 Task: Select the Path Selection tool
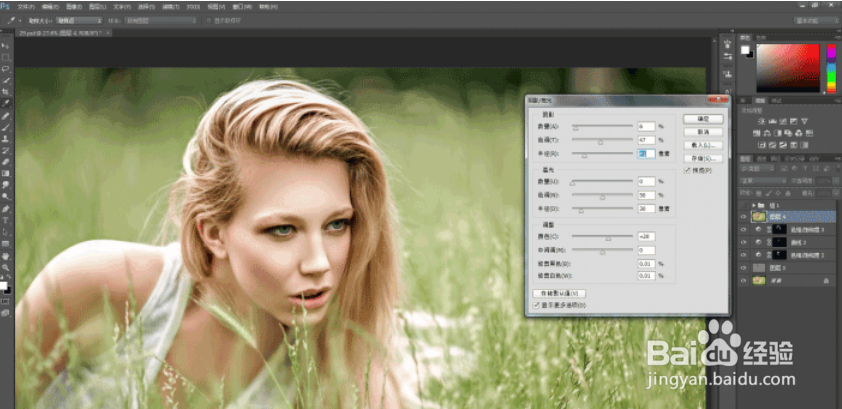click(x=5, y=232)
